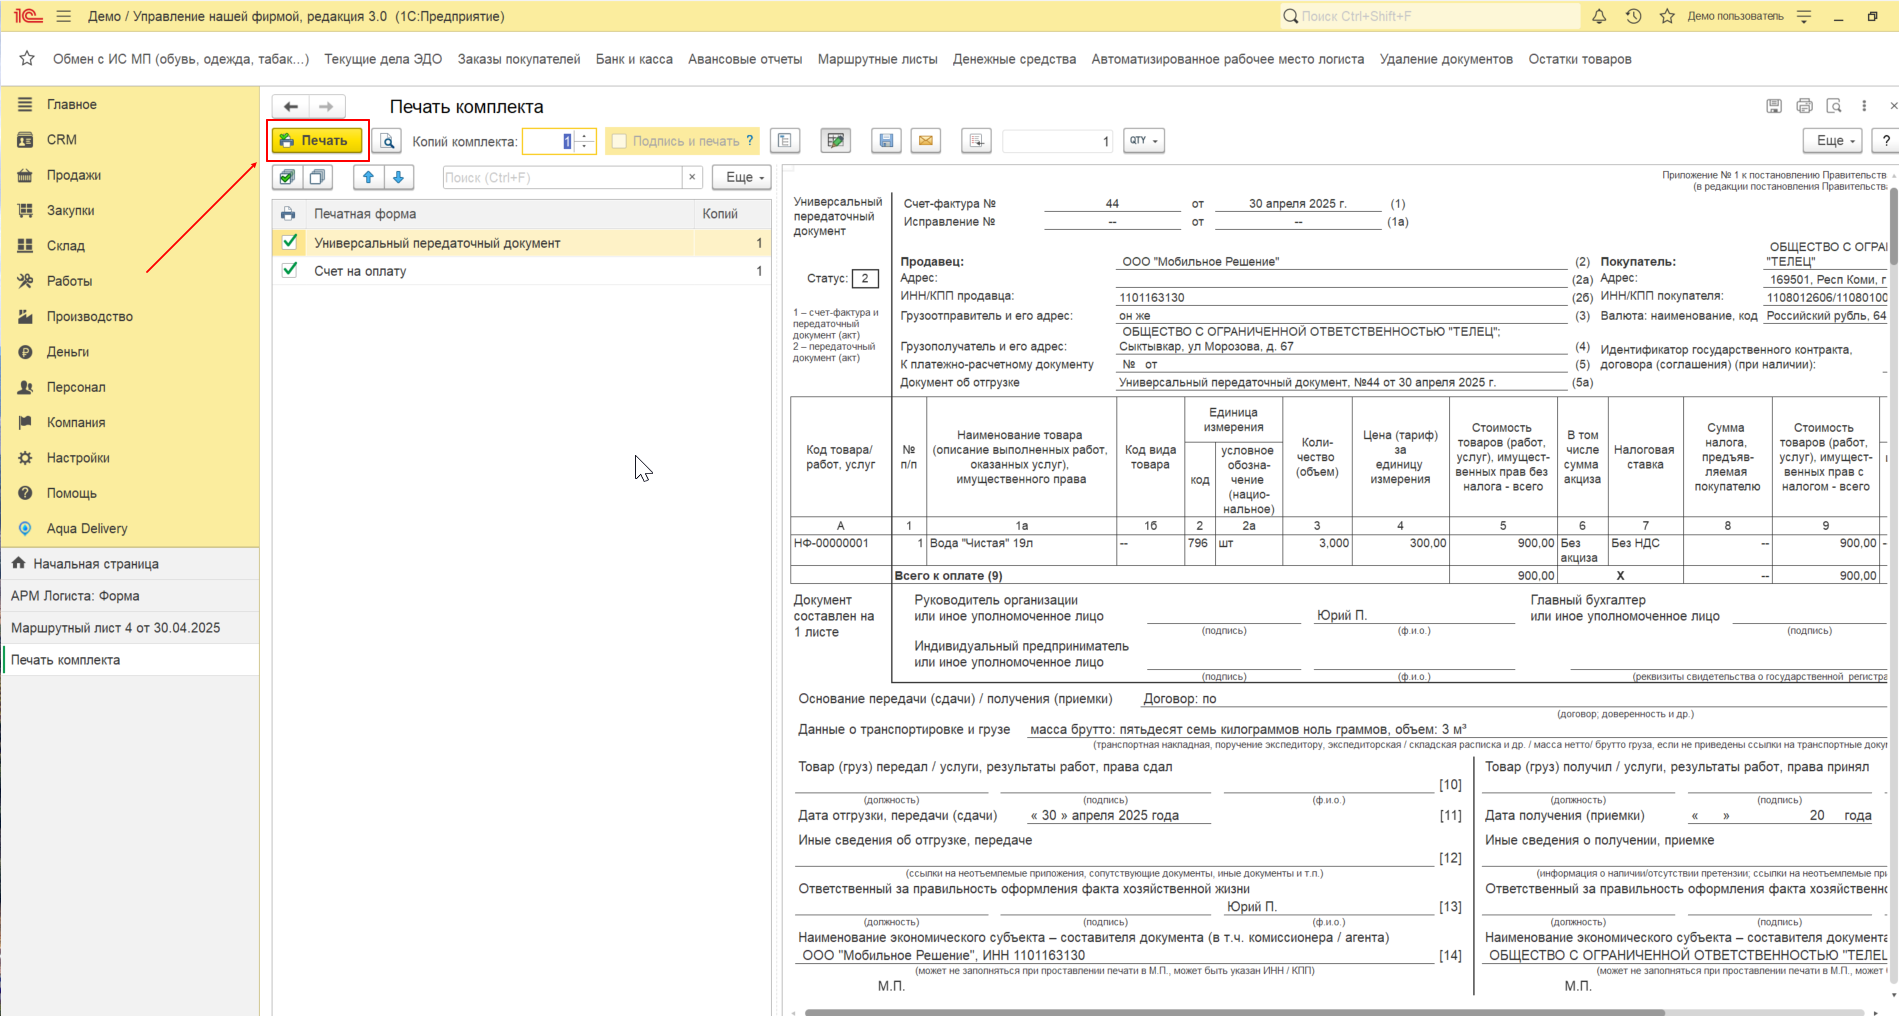This screenshot has width=1899, height=1016.
Task: Go forward with the right arrow navigation button
Action: click(x=326, y=106)
